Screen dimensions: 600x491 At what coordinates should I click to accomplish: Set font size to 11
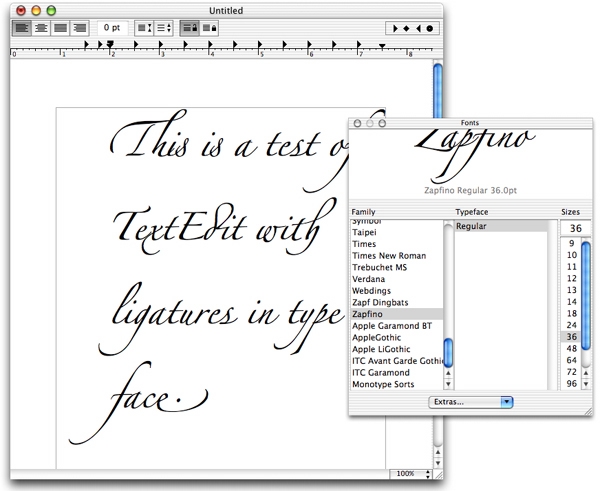[571, 267]
